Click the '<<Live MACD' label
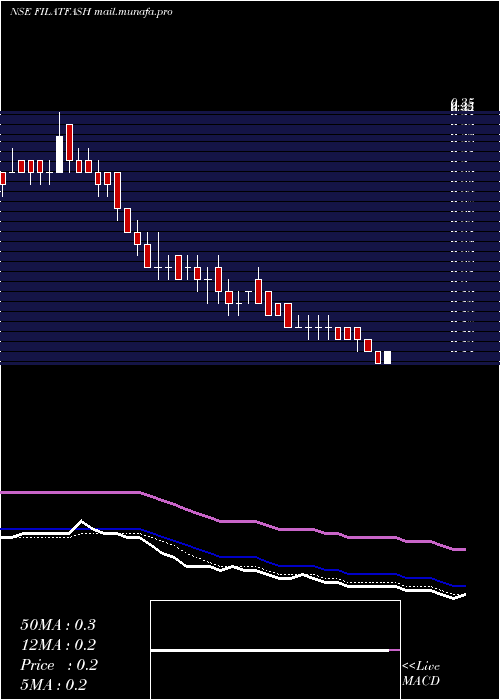500x700 pixels. pyautogui.click(x=421, y=673)
